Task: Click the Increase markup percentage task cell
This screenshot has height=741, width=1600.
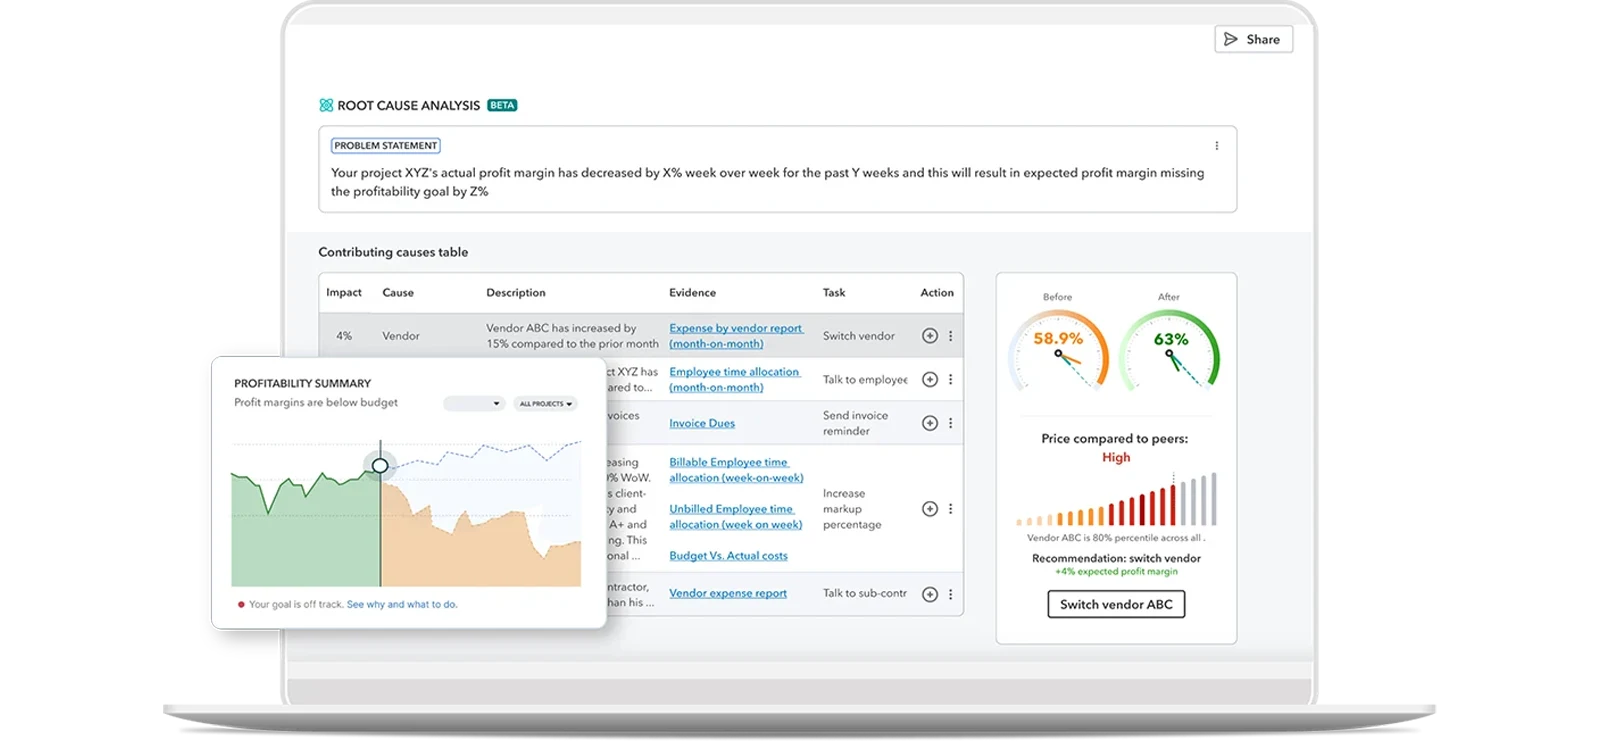Action: (x=852, y=509)
